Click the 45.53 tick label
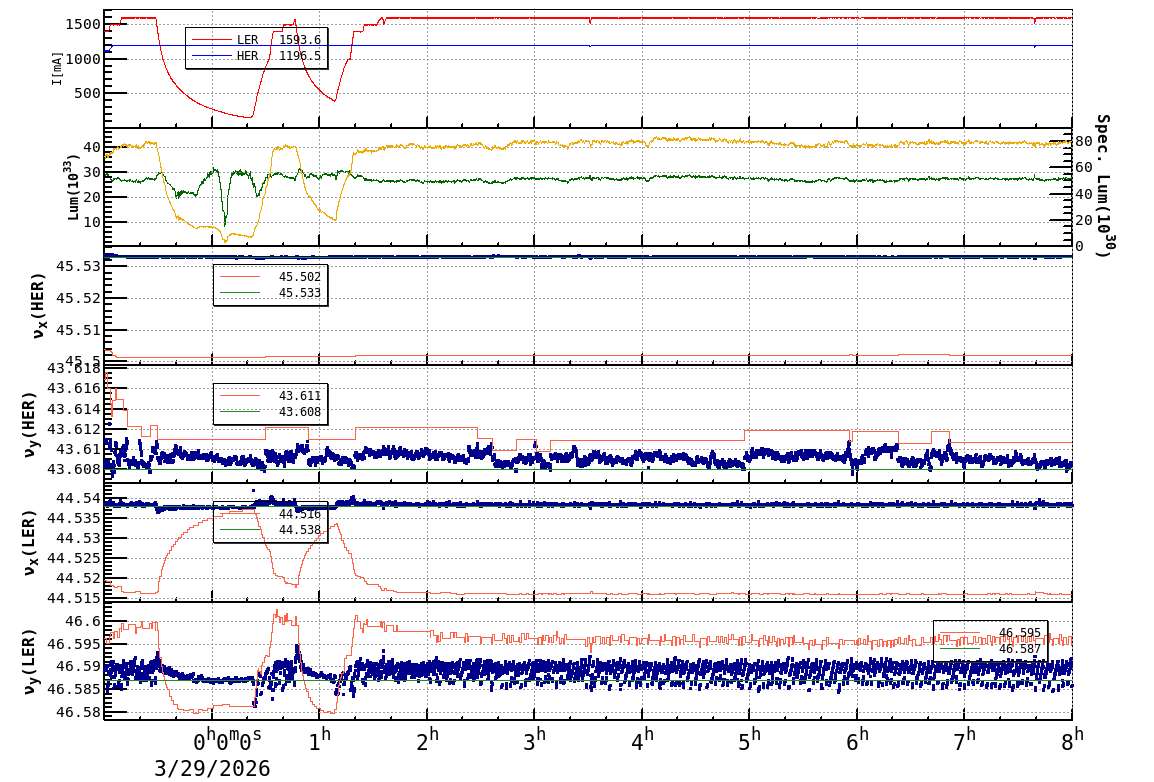The width and height of the screenshot is (1154, 782). (x=78, y=266)
